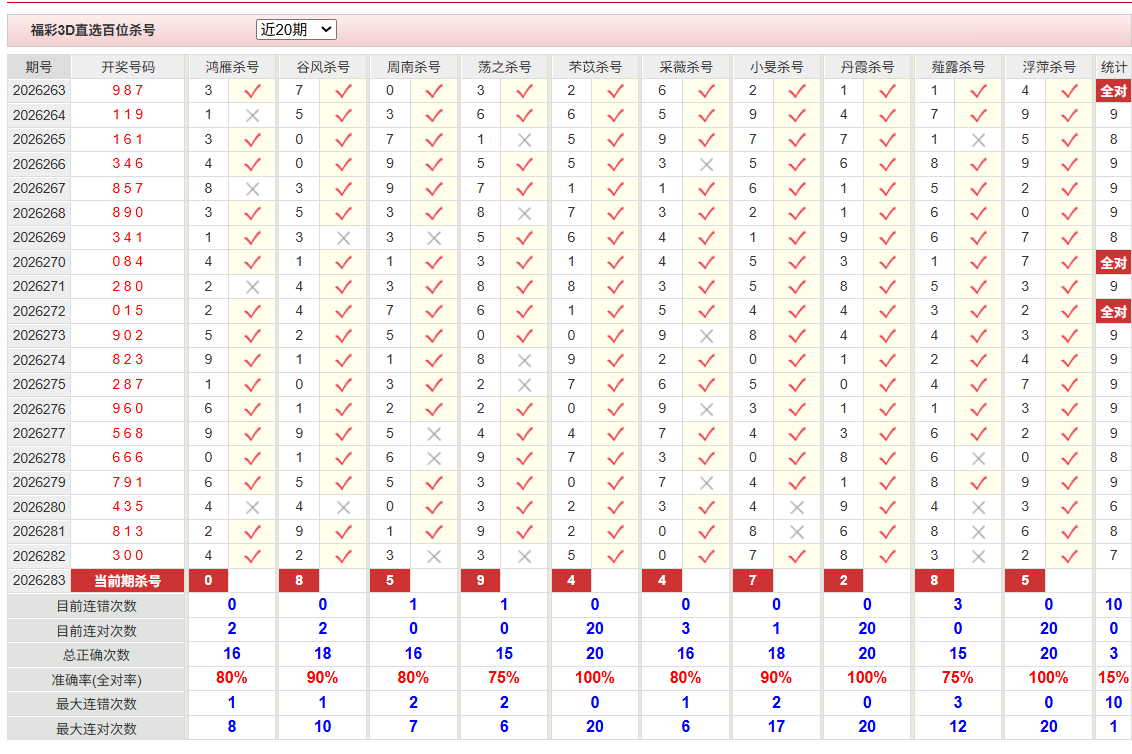The width and height of the screenshot is (1132, 754).
Task: Open the 近20期 period dropdown
Action: (x=296, y=30)
